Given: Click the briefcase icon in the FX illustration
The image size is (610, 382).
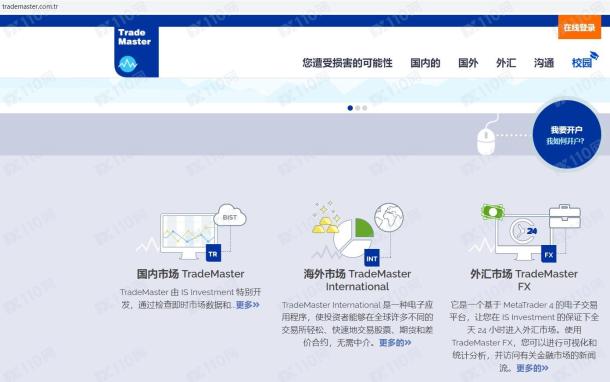Looking at the screenshot, I should click(565, 216).
